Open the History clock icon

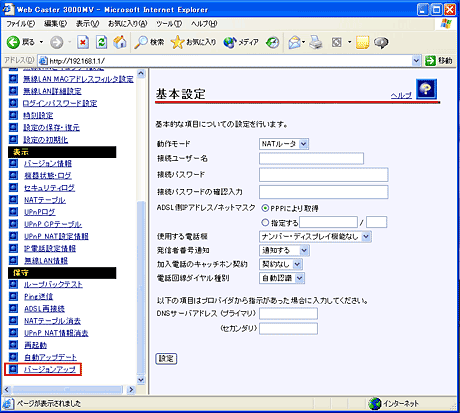272,42
